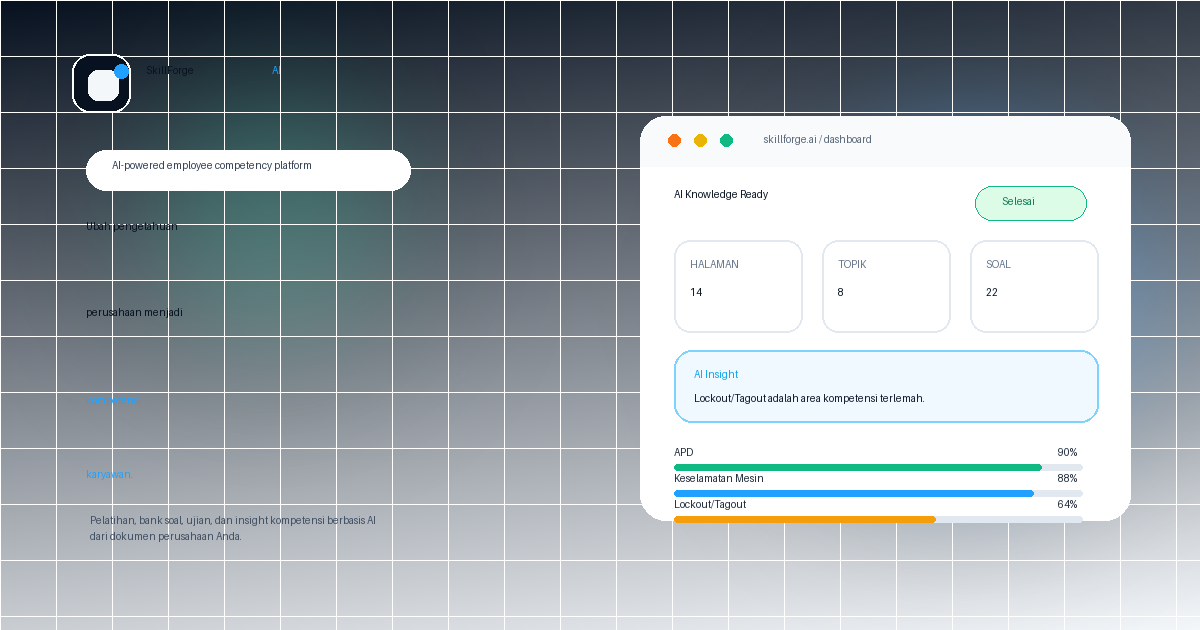This screenshot has width=1200, height=630.
Task: Click the SkillForge logo icon
Action: 101,83
